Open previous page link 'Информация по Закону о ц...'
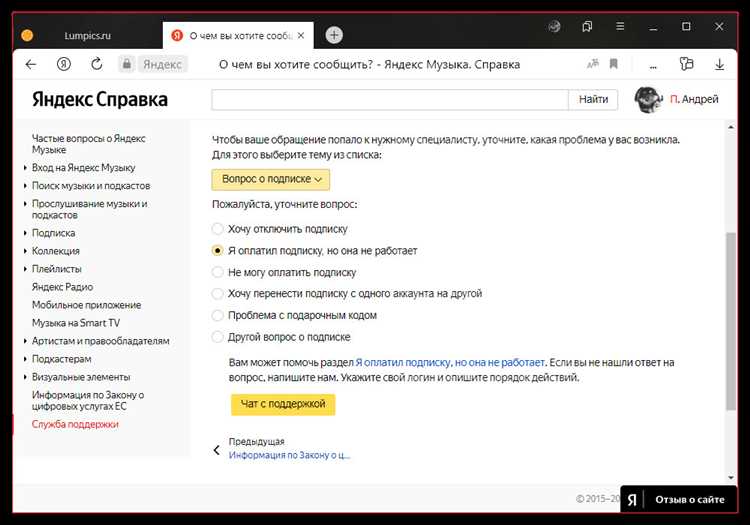 (289, 455)
